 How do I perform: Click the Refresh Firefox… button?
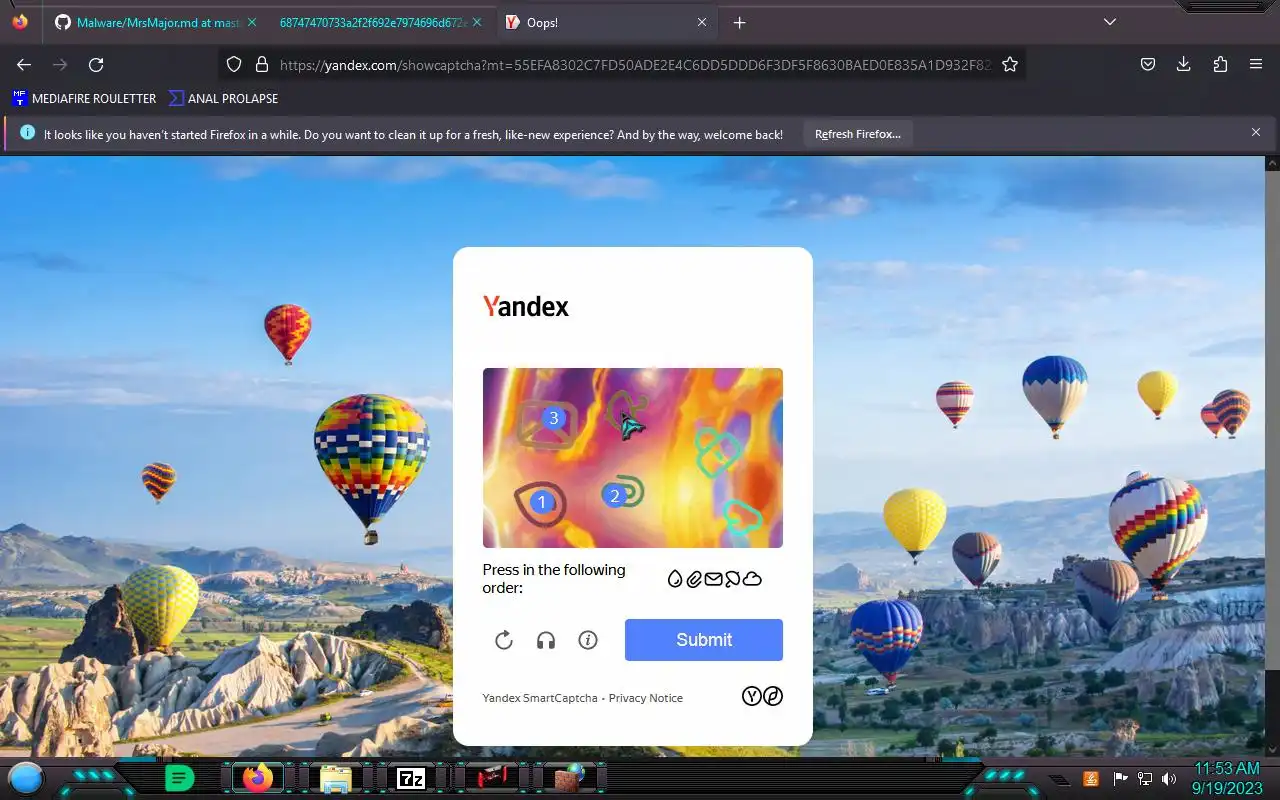click(857, 134)
